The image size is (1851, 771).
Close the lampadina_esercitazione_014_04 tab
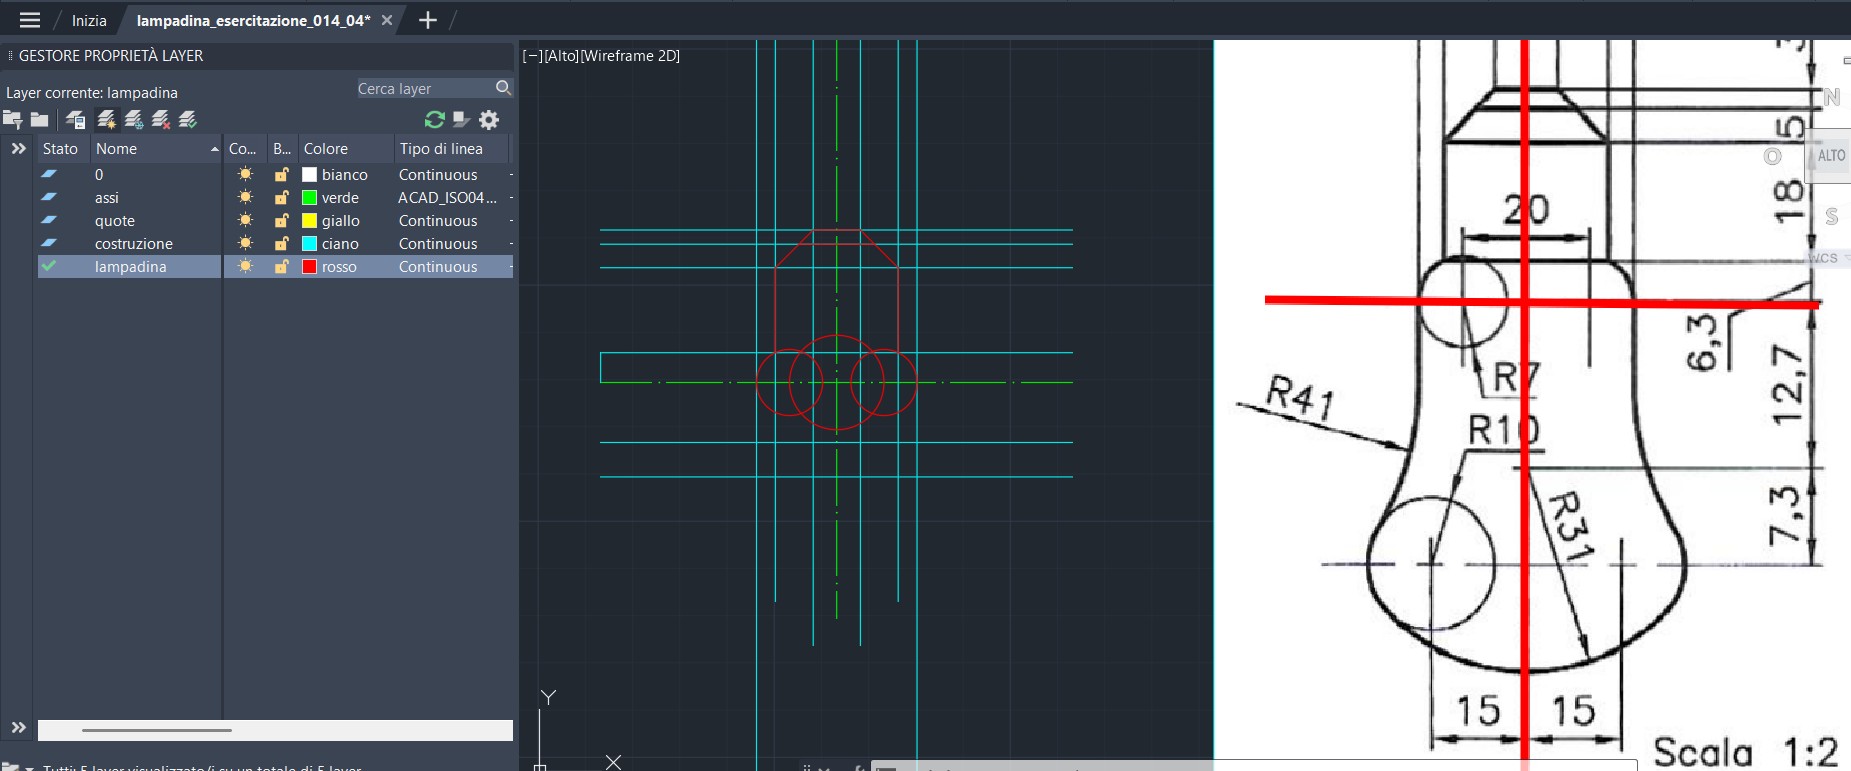click(x=387, y=20)
